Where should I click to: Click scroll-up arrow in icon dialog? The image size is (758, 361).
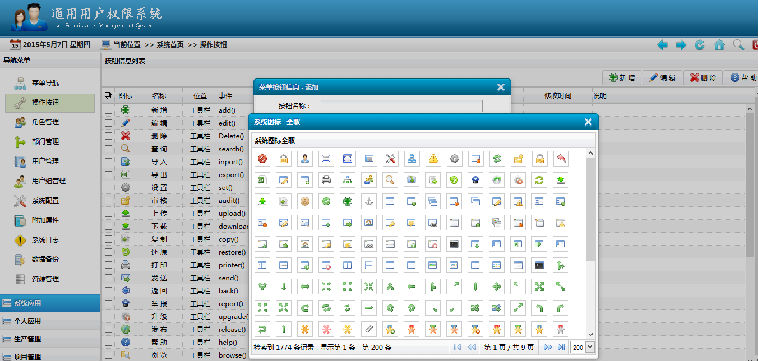pos(591,153)
